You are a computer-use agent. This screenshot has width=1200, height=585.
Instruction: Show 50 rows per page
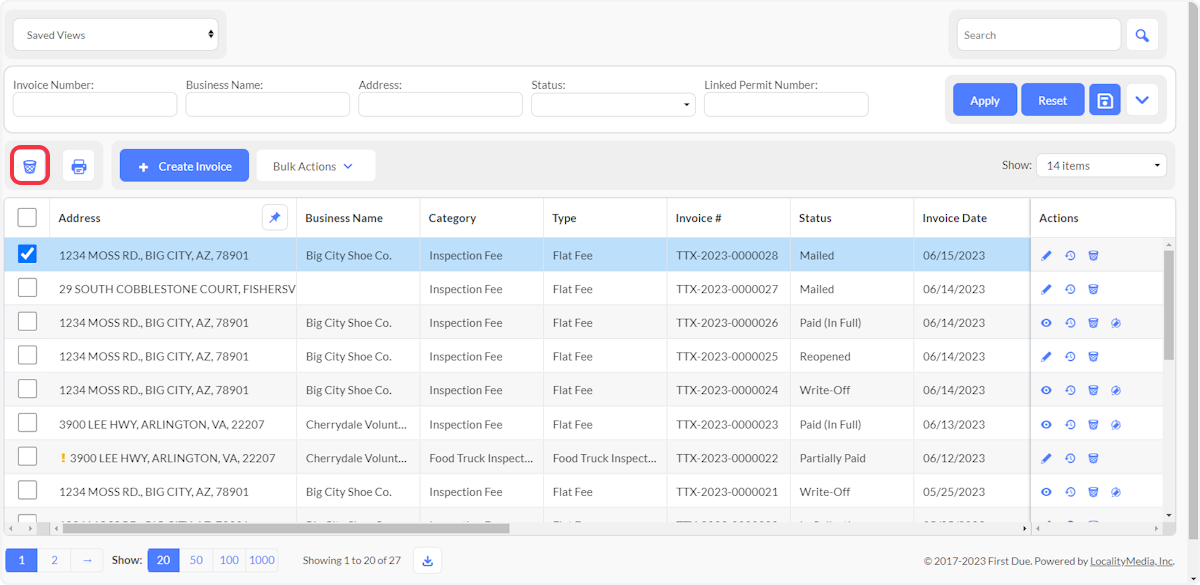click(x=196, y=561)
